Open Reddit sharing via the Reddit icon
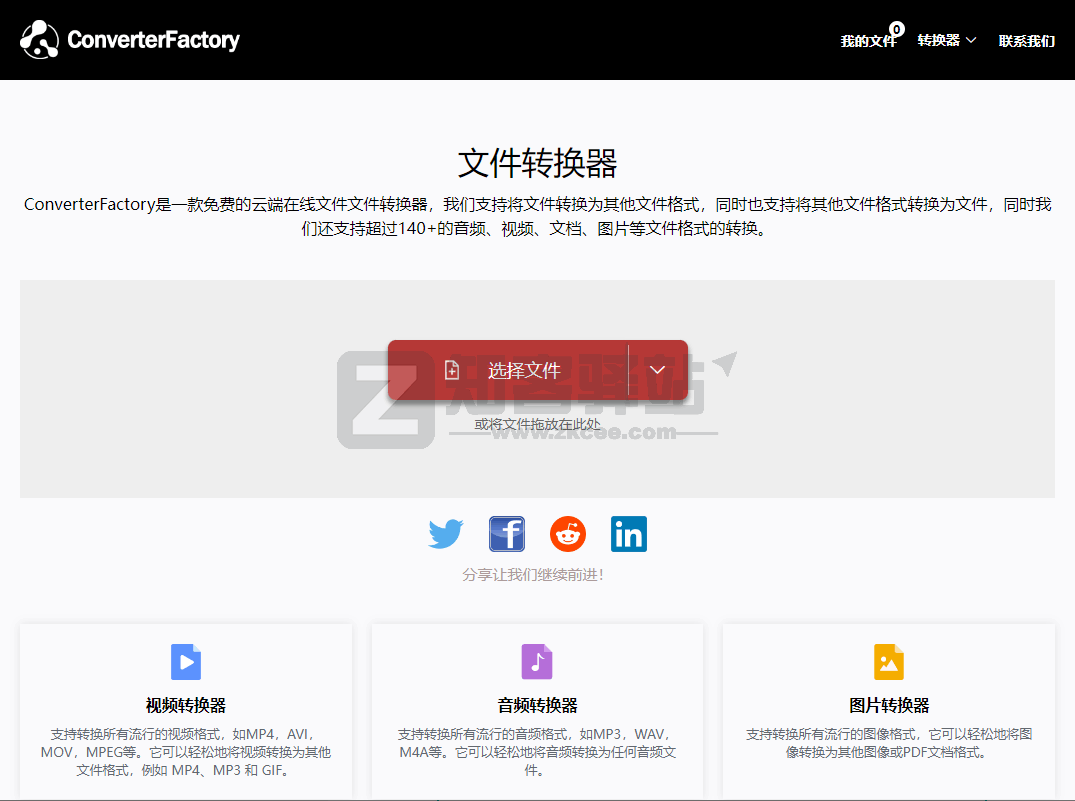 pyautogui.click(x=567, y=533)
